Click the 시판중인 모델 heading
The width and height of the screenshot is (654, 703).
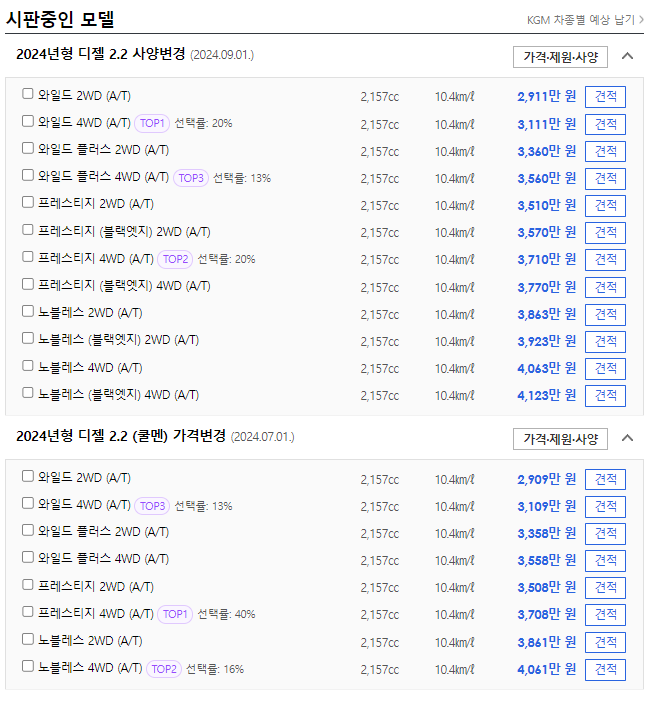[60, 19]
